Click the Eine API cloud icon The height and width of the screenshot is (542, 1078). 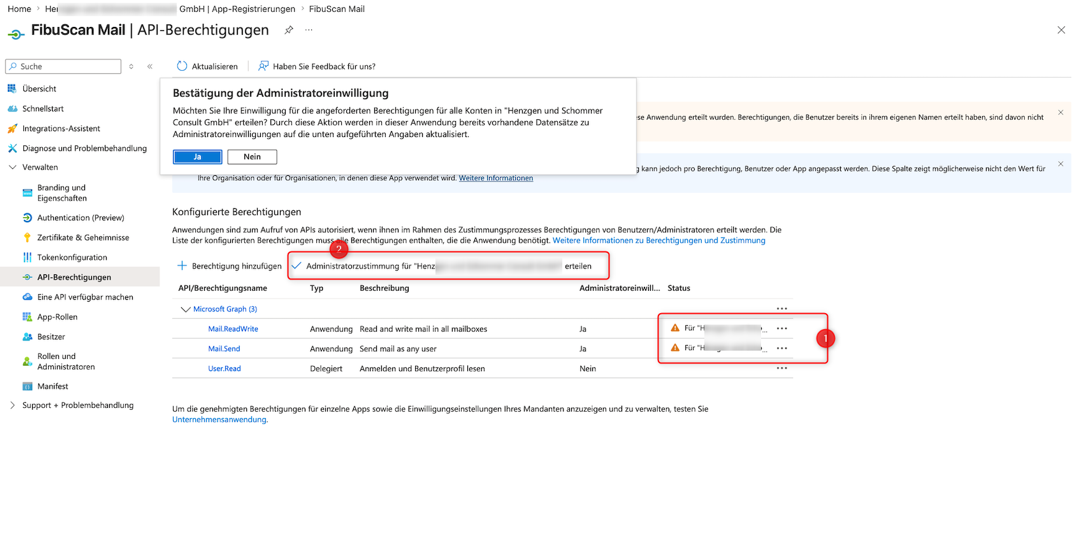coord(28,297)
